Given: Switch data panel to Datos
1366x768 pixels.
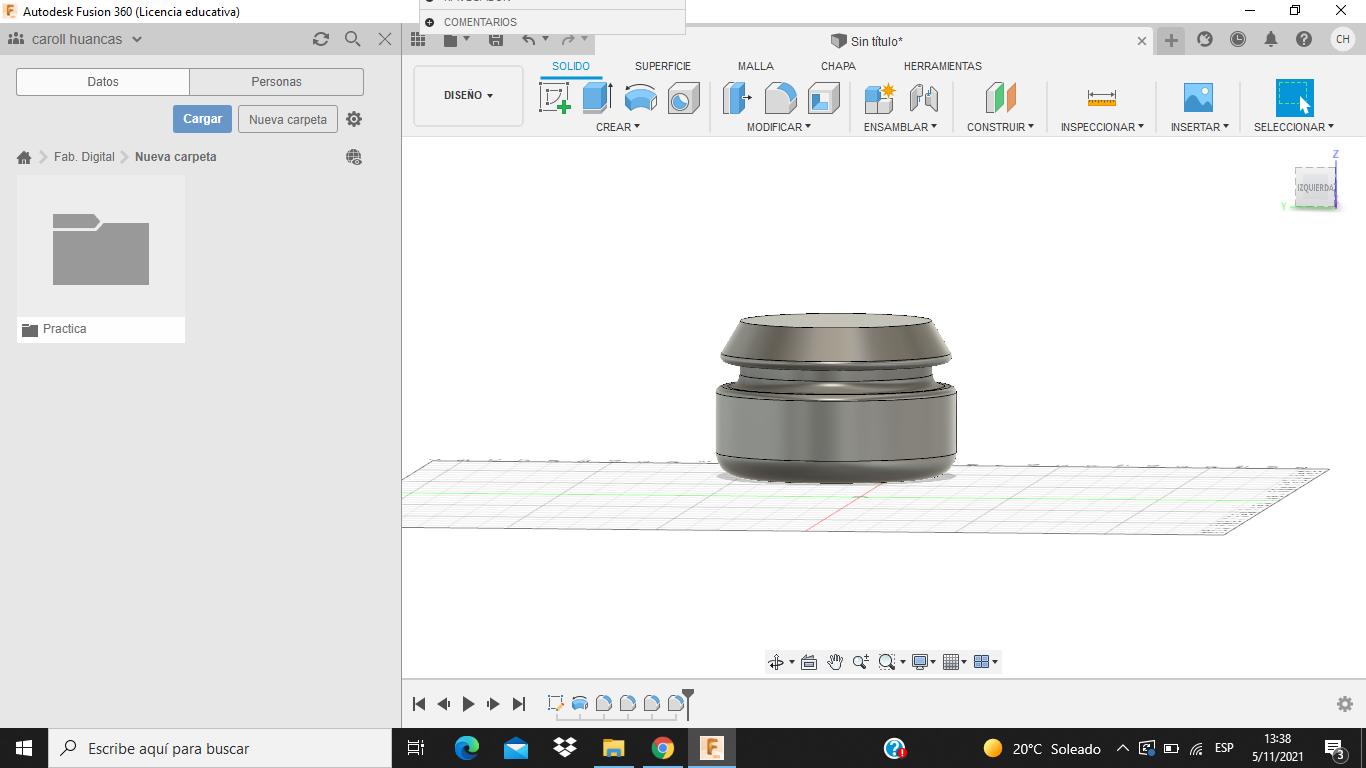Looking at the screenshot, I should (x=103, y=82).
